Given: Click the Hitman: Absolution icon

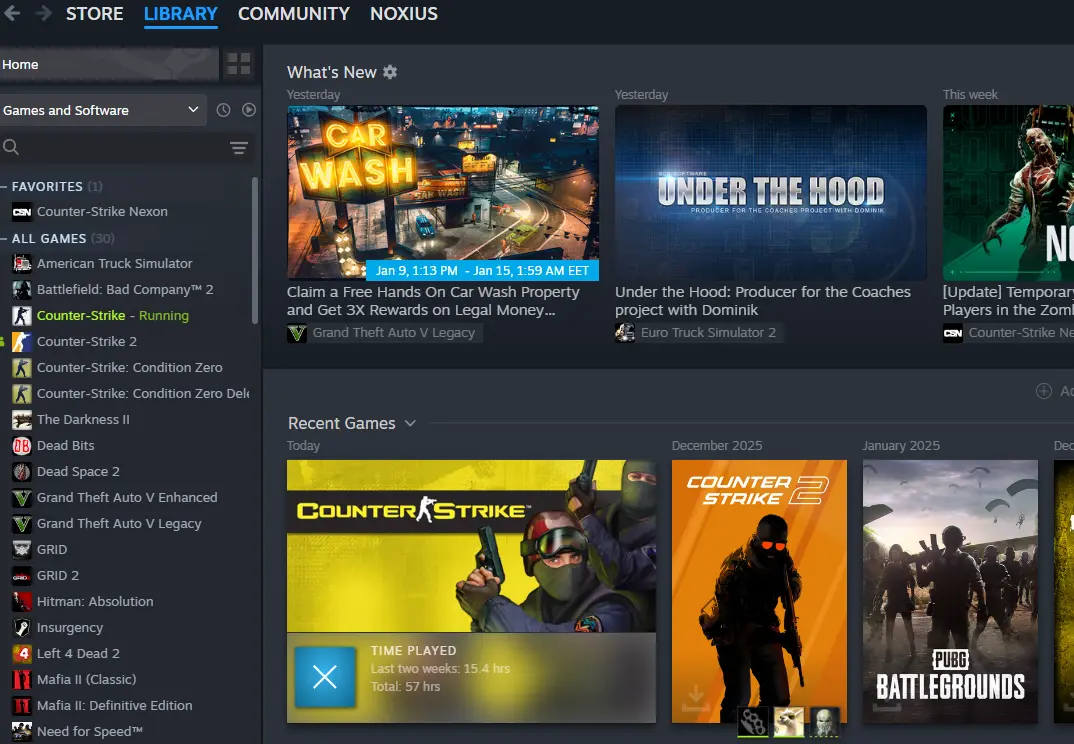Looking at the screenshot, I should [22, 602].
